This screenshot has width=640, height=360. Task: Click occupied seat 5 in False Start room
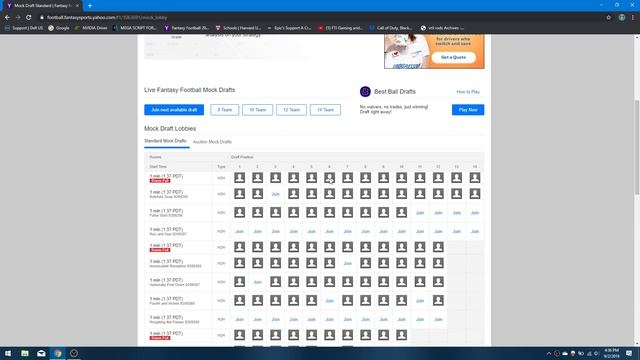(311, 212)
